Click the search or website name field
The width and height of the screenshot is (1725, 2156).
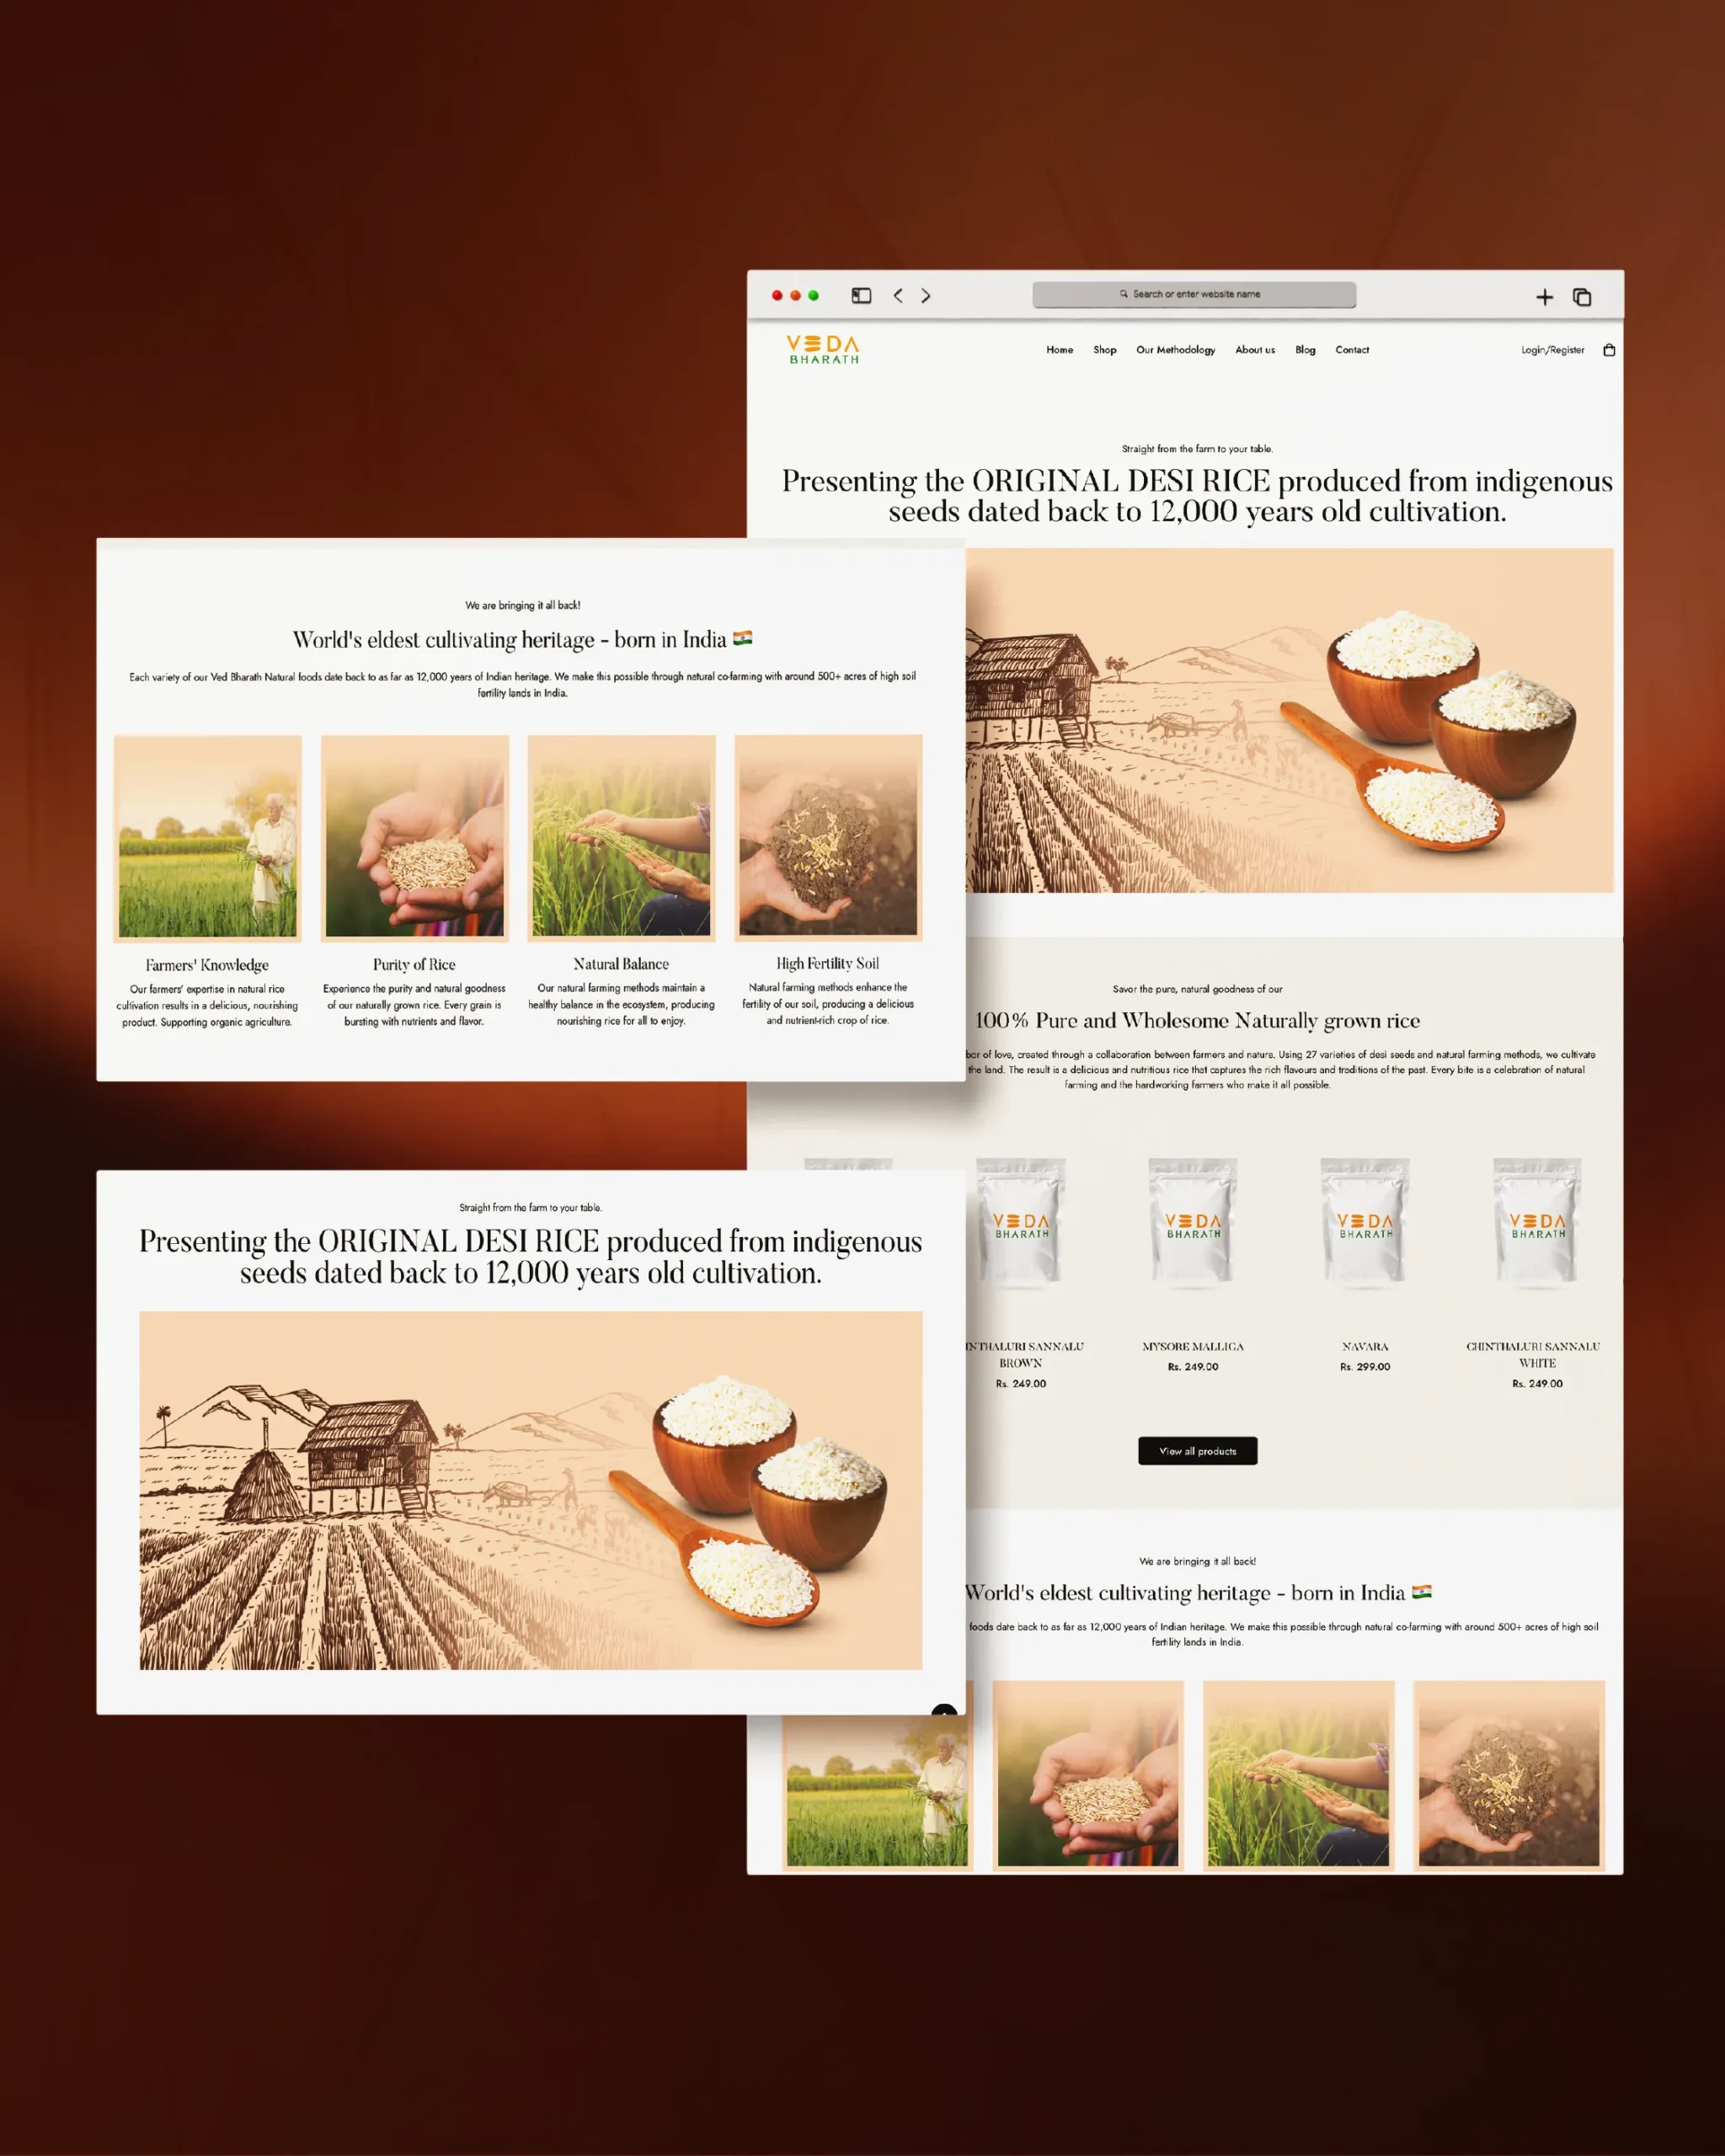(1194, 294)
